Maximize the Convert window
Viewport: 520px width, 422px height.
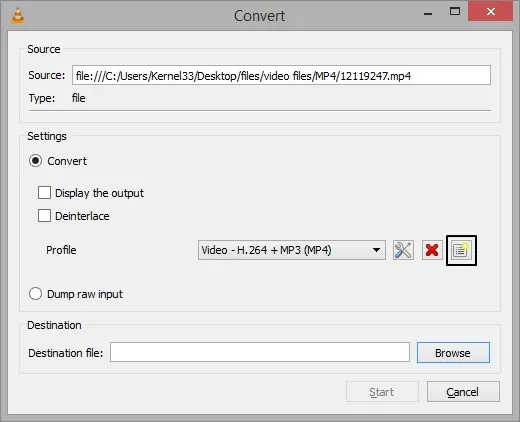[x=455, y=12]
